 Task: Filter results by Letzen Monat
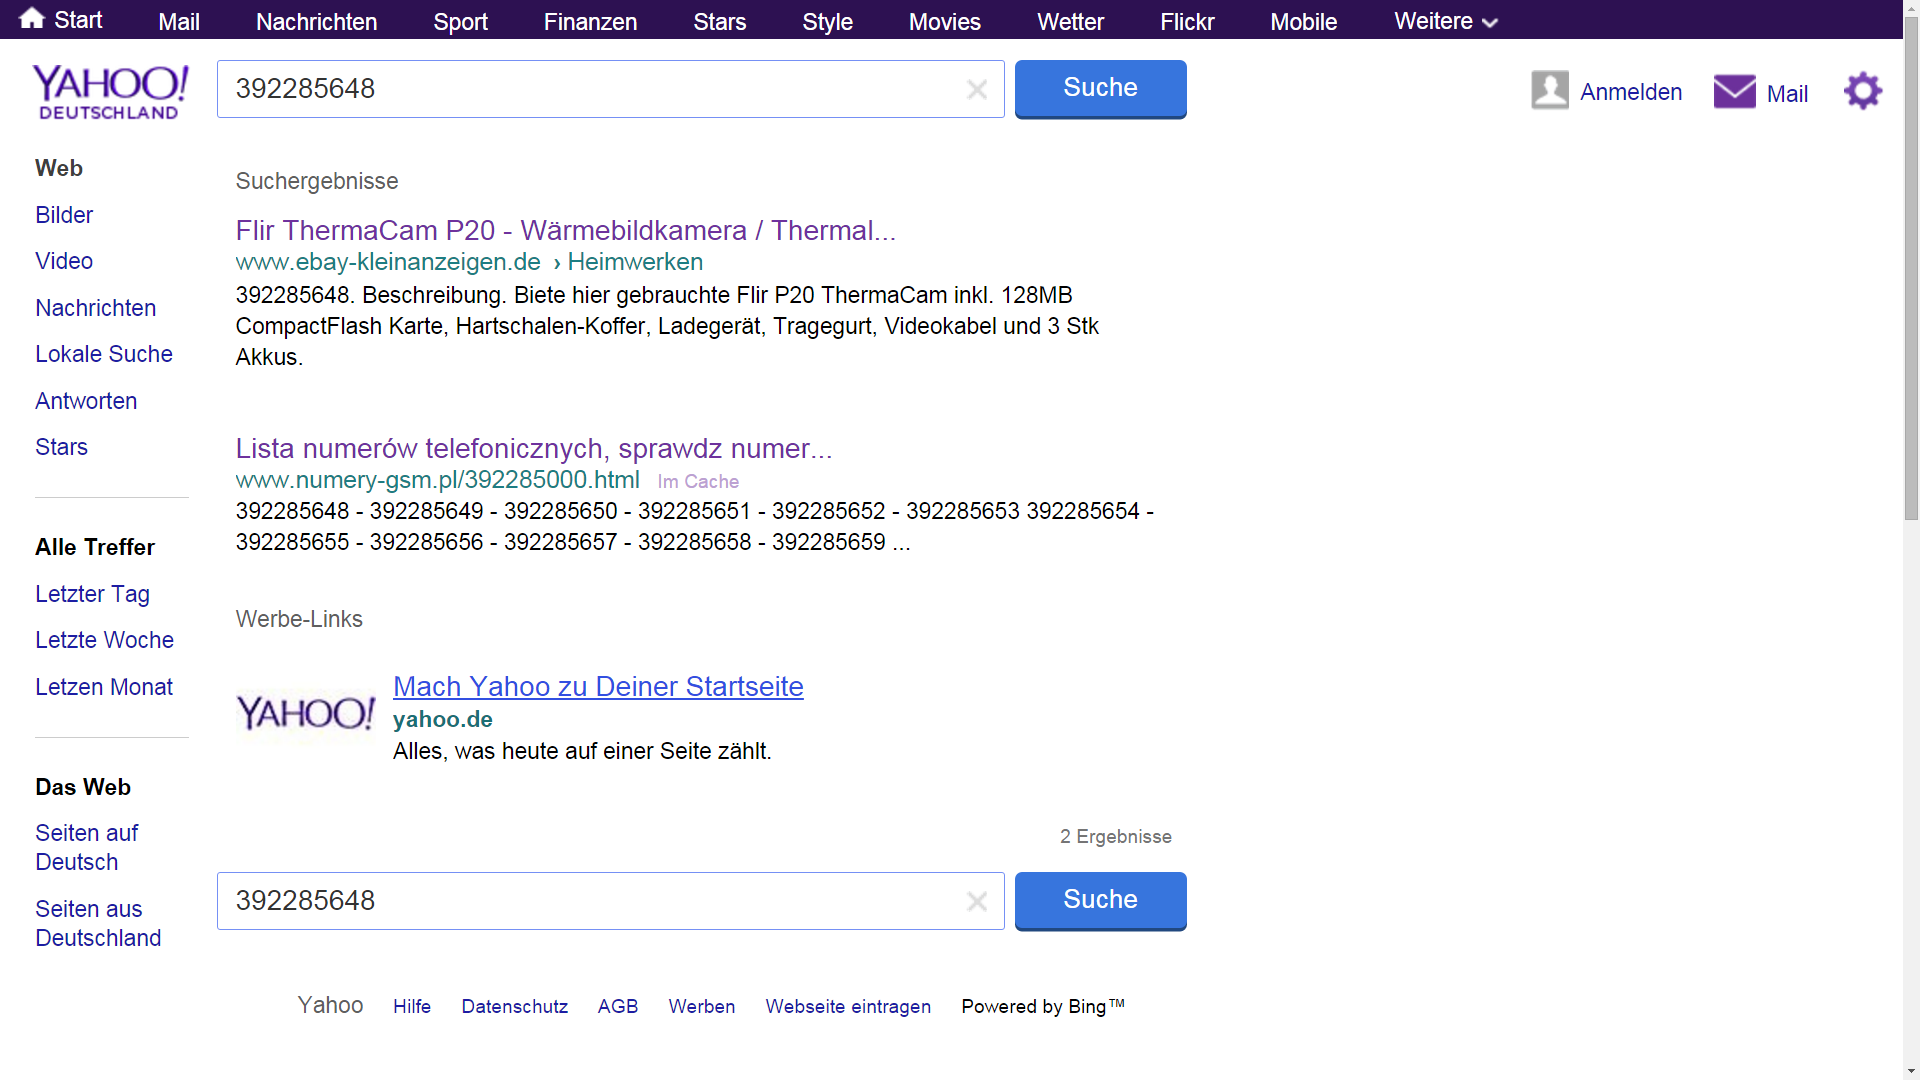(x=104, y=687)
